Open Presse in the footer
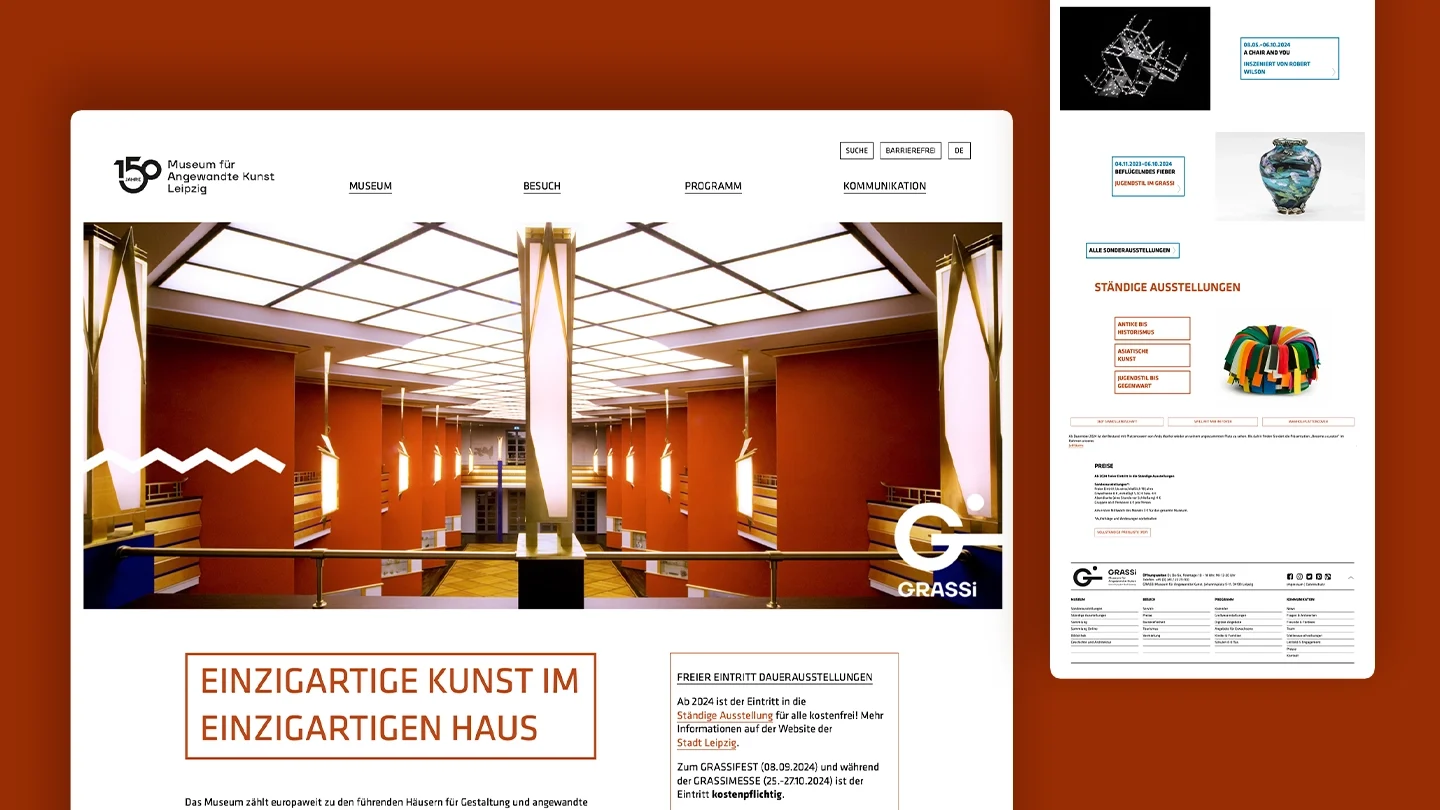1440x810 pixels. (x=1292, y=649)
